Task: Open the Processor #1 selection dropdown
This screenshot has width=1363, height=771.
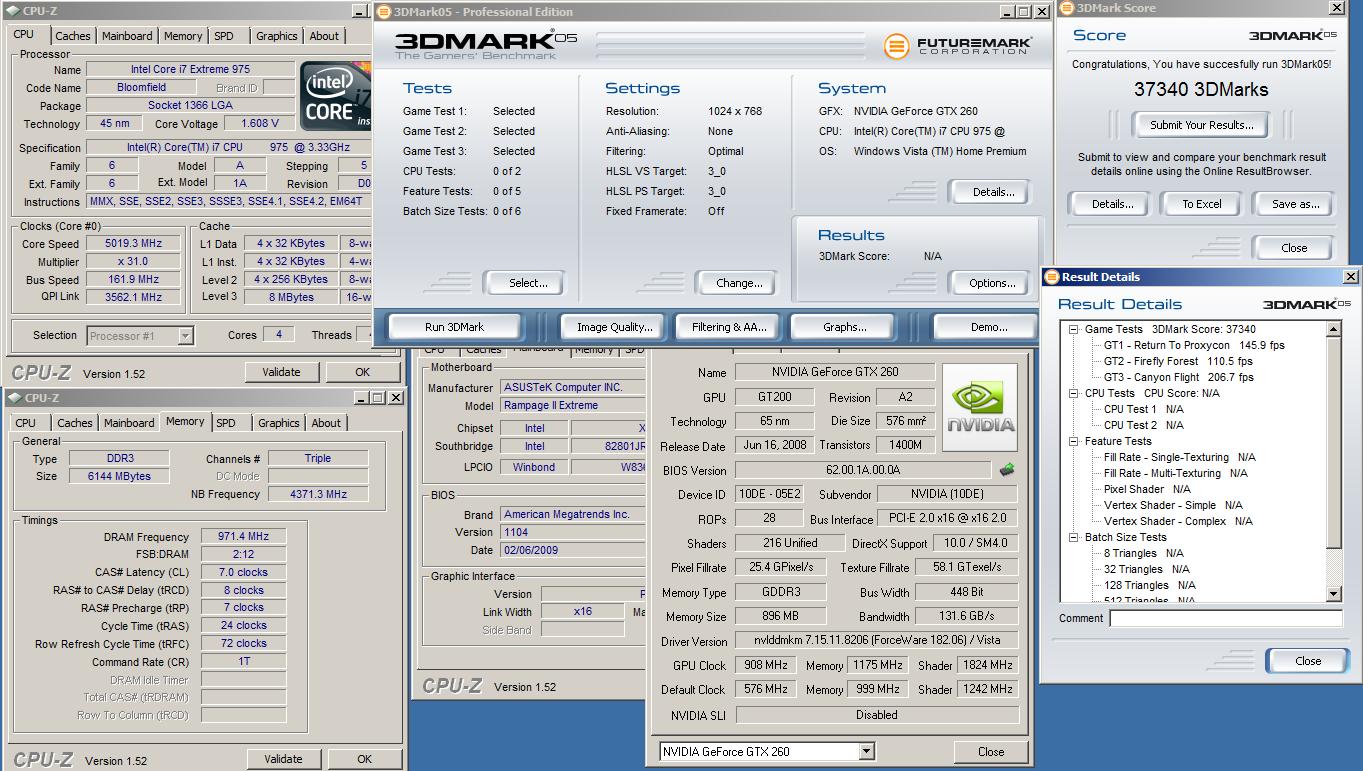Action: pos(185,336)
